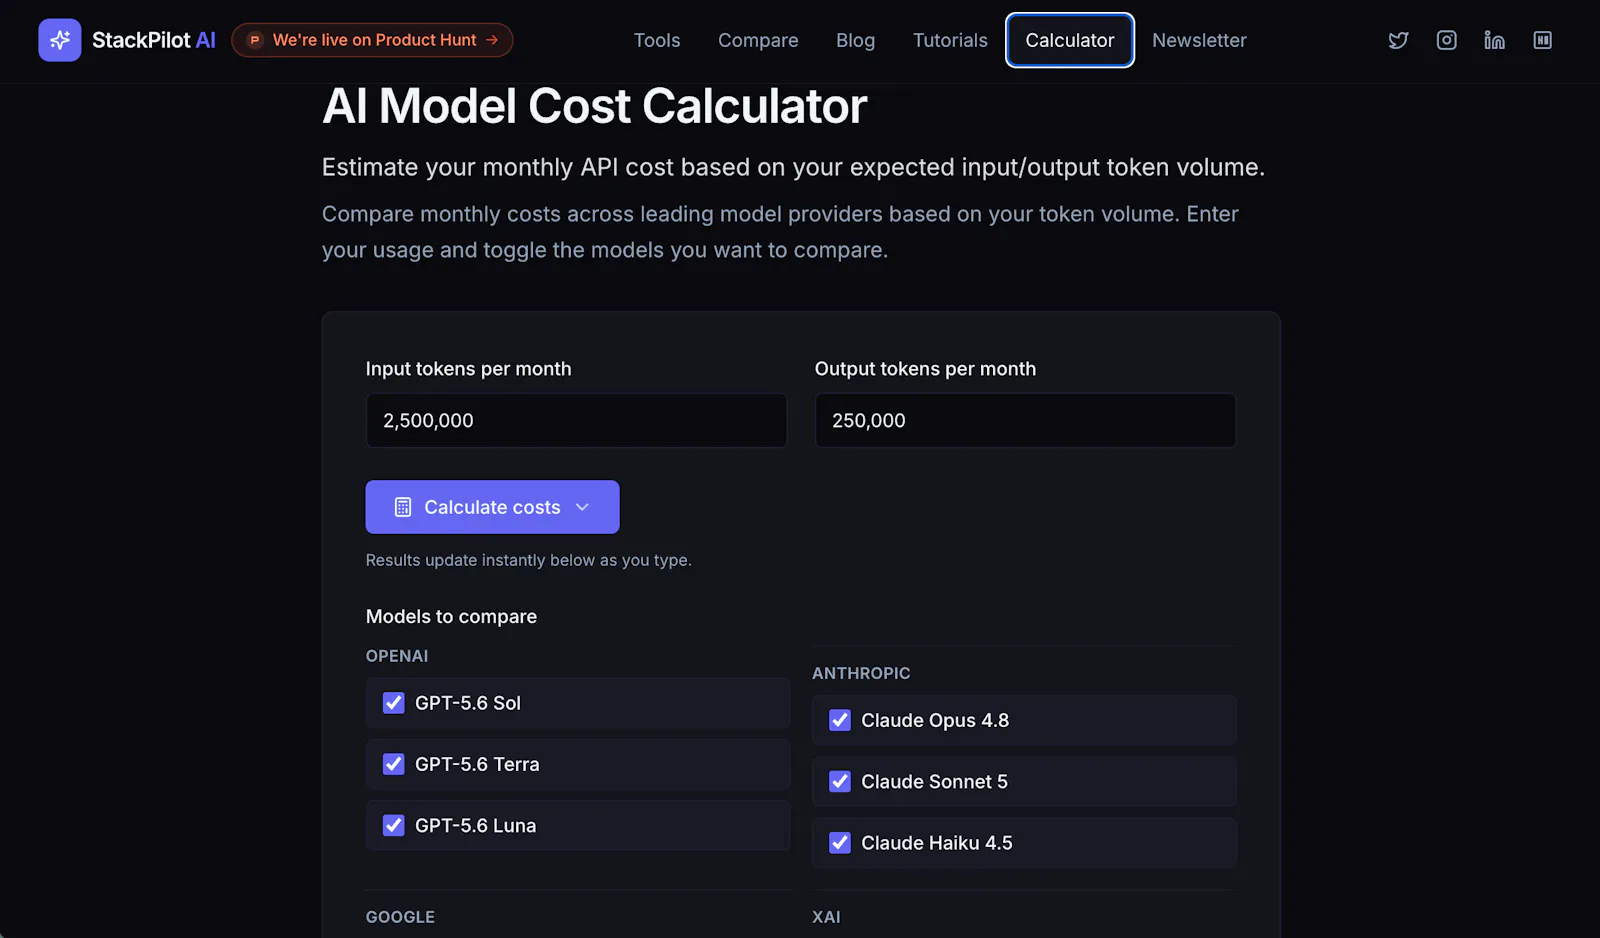Click the AI Model Cost Calculator title

coord(594,106)
